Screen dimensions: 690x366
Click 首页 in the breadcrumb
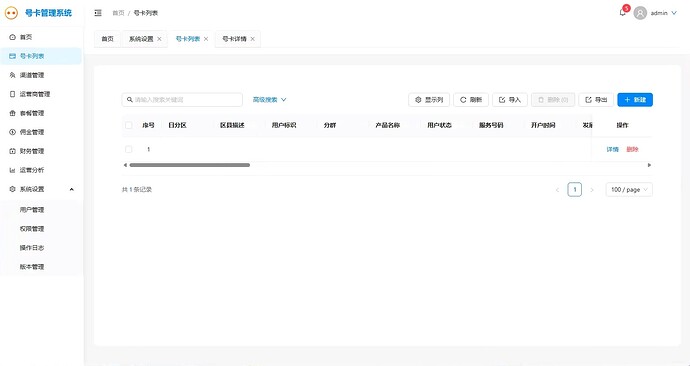pos(118,13)
